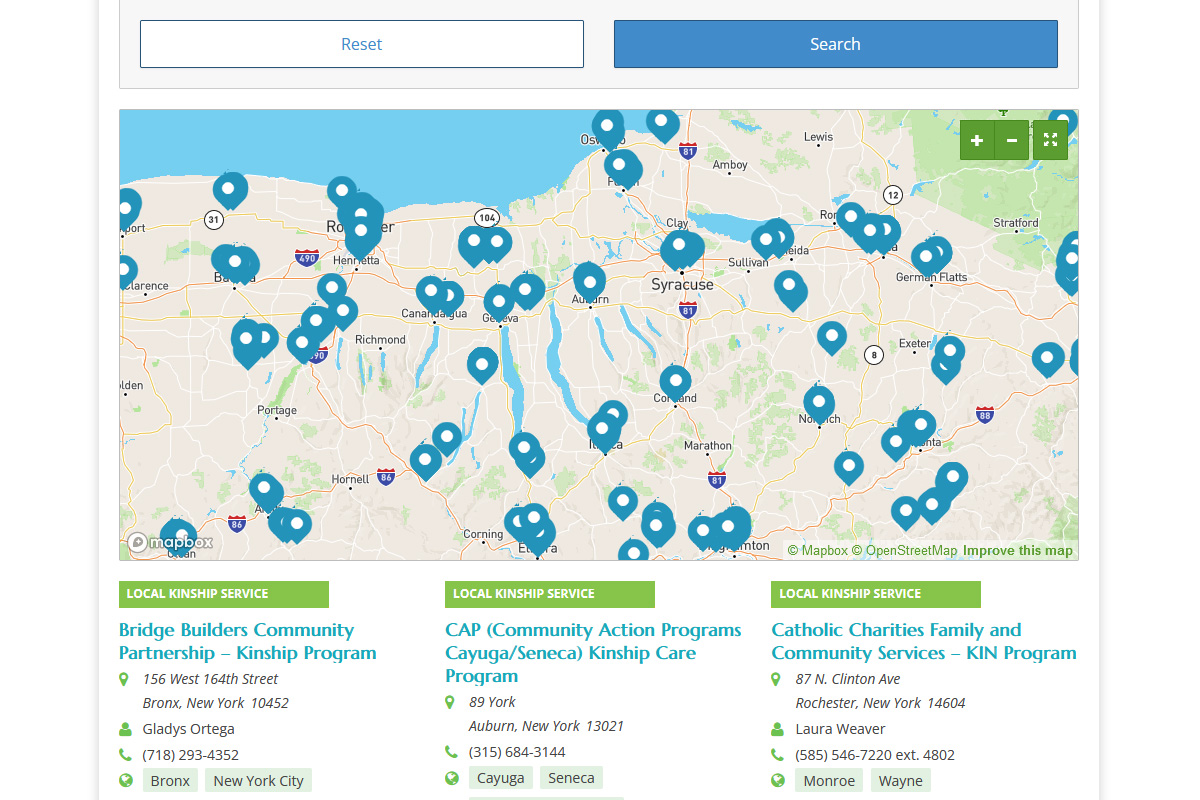The width and height of the screenshot is (1200, 800).
Task: Click address 156 West 164th Street
Action: coord(211,679)
